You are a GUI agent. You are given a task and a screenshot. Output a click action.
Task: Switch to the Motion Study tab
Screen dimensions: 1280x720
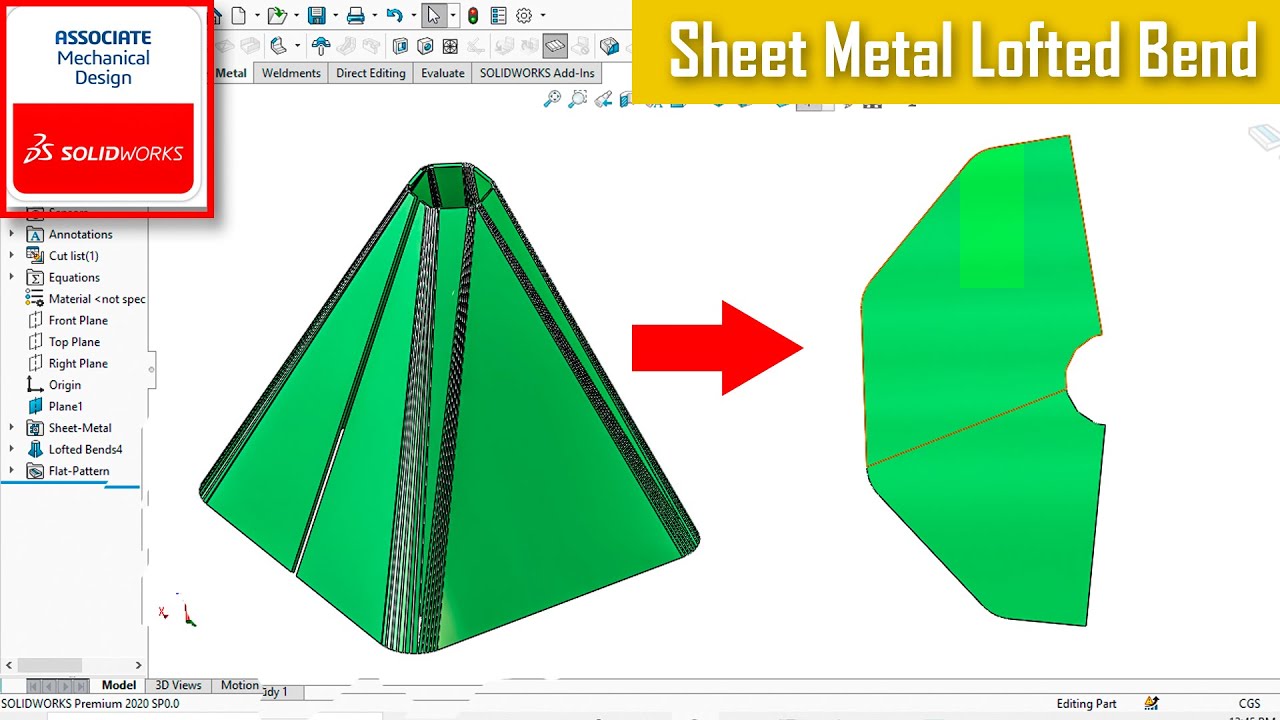(x=239, y=685)
